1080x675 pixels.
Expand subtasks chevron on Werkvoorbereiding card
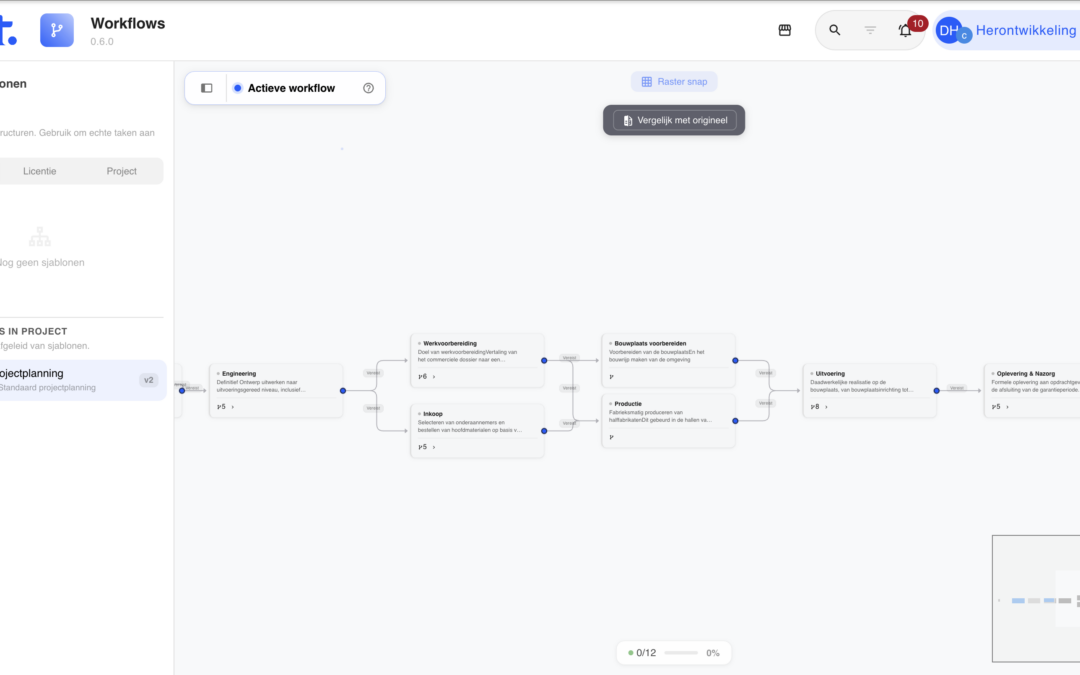pyautogui.click(x=434, y=377)
